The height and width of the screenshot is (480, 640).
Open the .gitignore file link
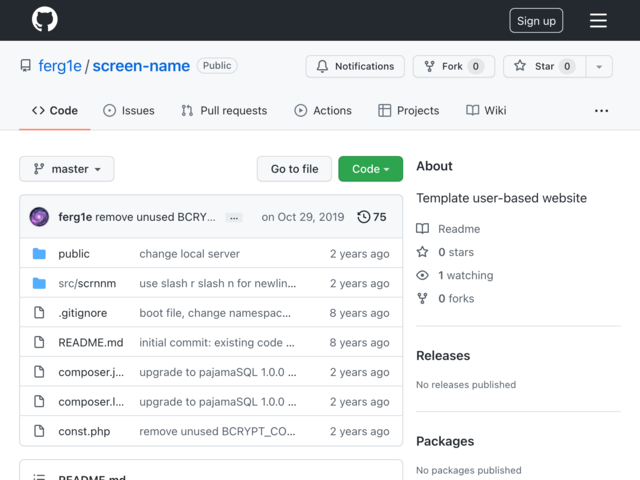pyautogui.click(x=82, y=313)
